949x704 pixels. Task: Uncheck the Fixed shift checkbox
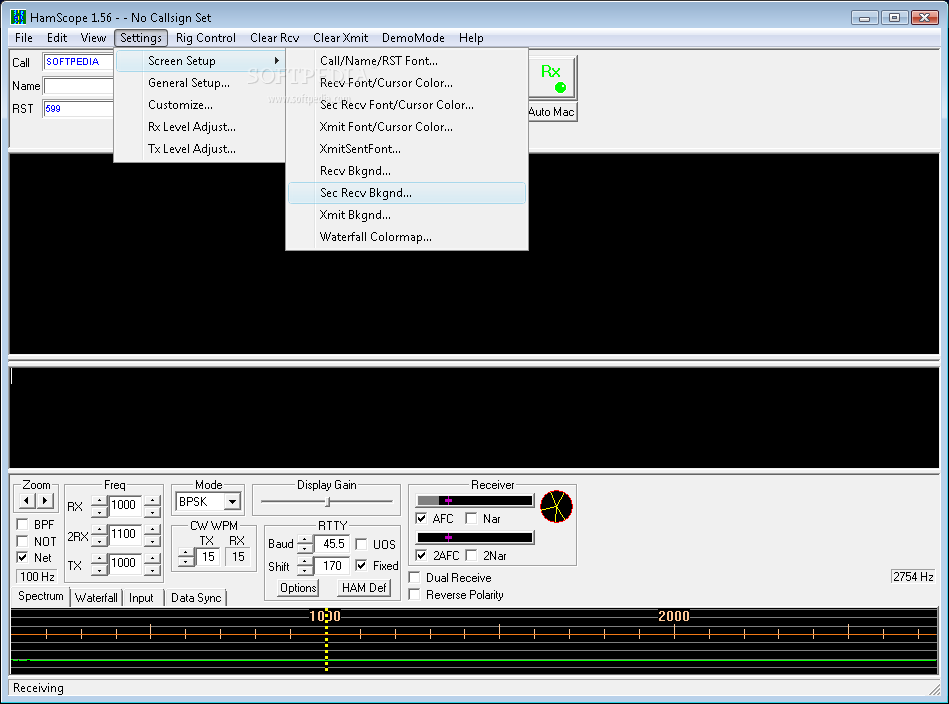(x=361, y=565)
